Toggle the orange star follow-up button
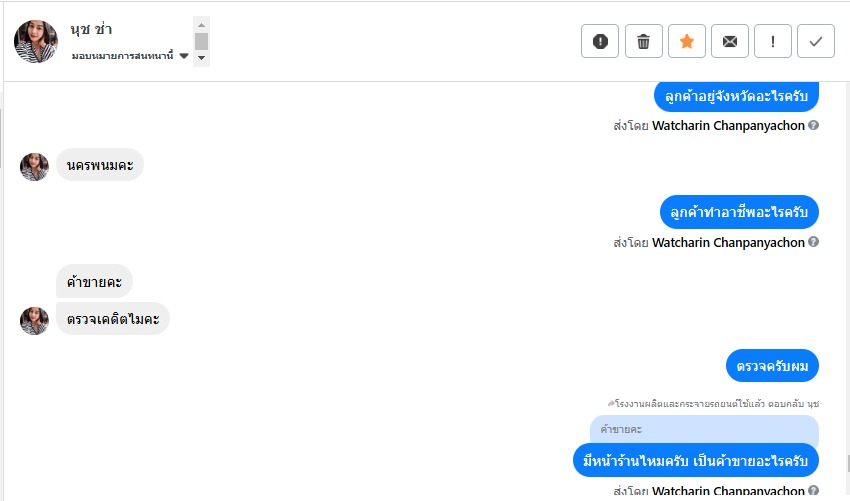 point(687,41)
